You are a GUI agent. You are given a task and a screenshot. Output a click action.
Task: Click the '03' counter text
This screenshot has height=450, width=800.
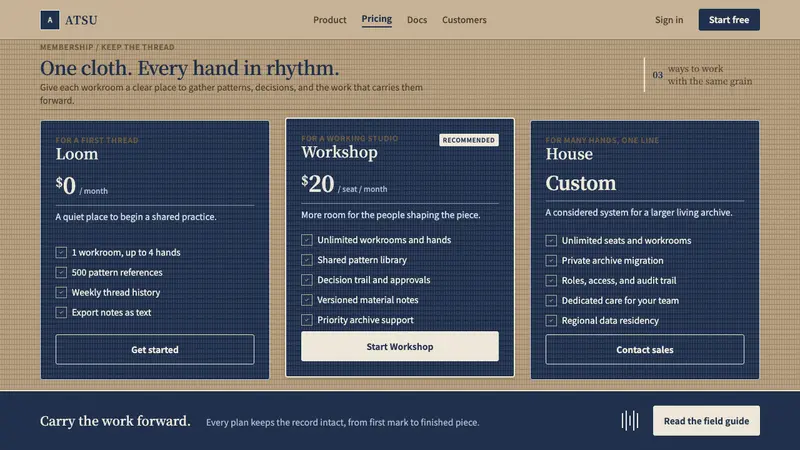coord(658,75)
